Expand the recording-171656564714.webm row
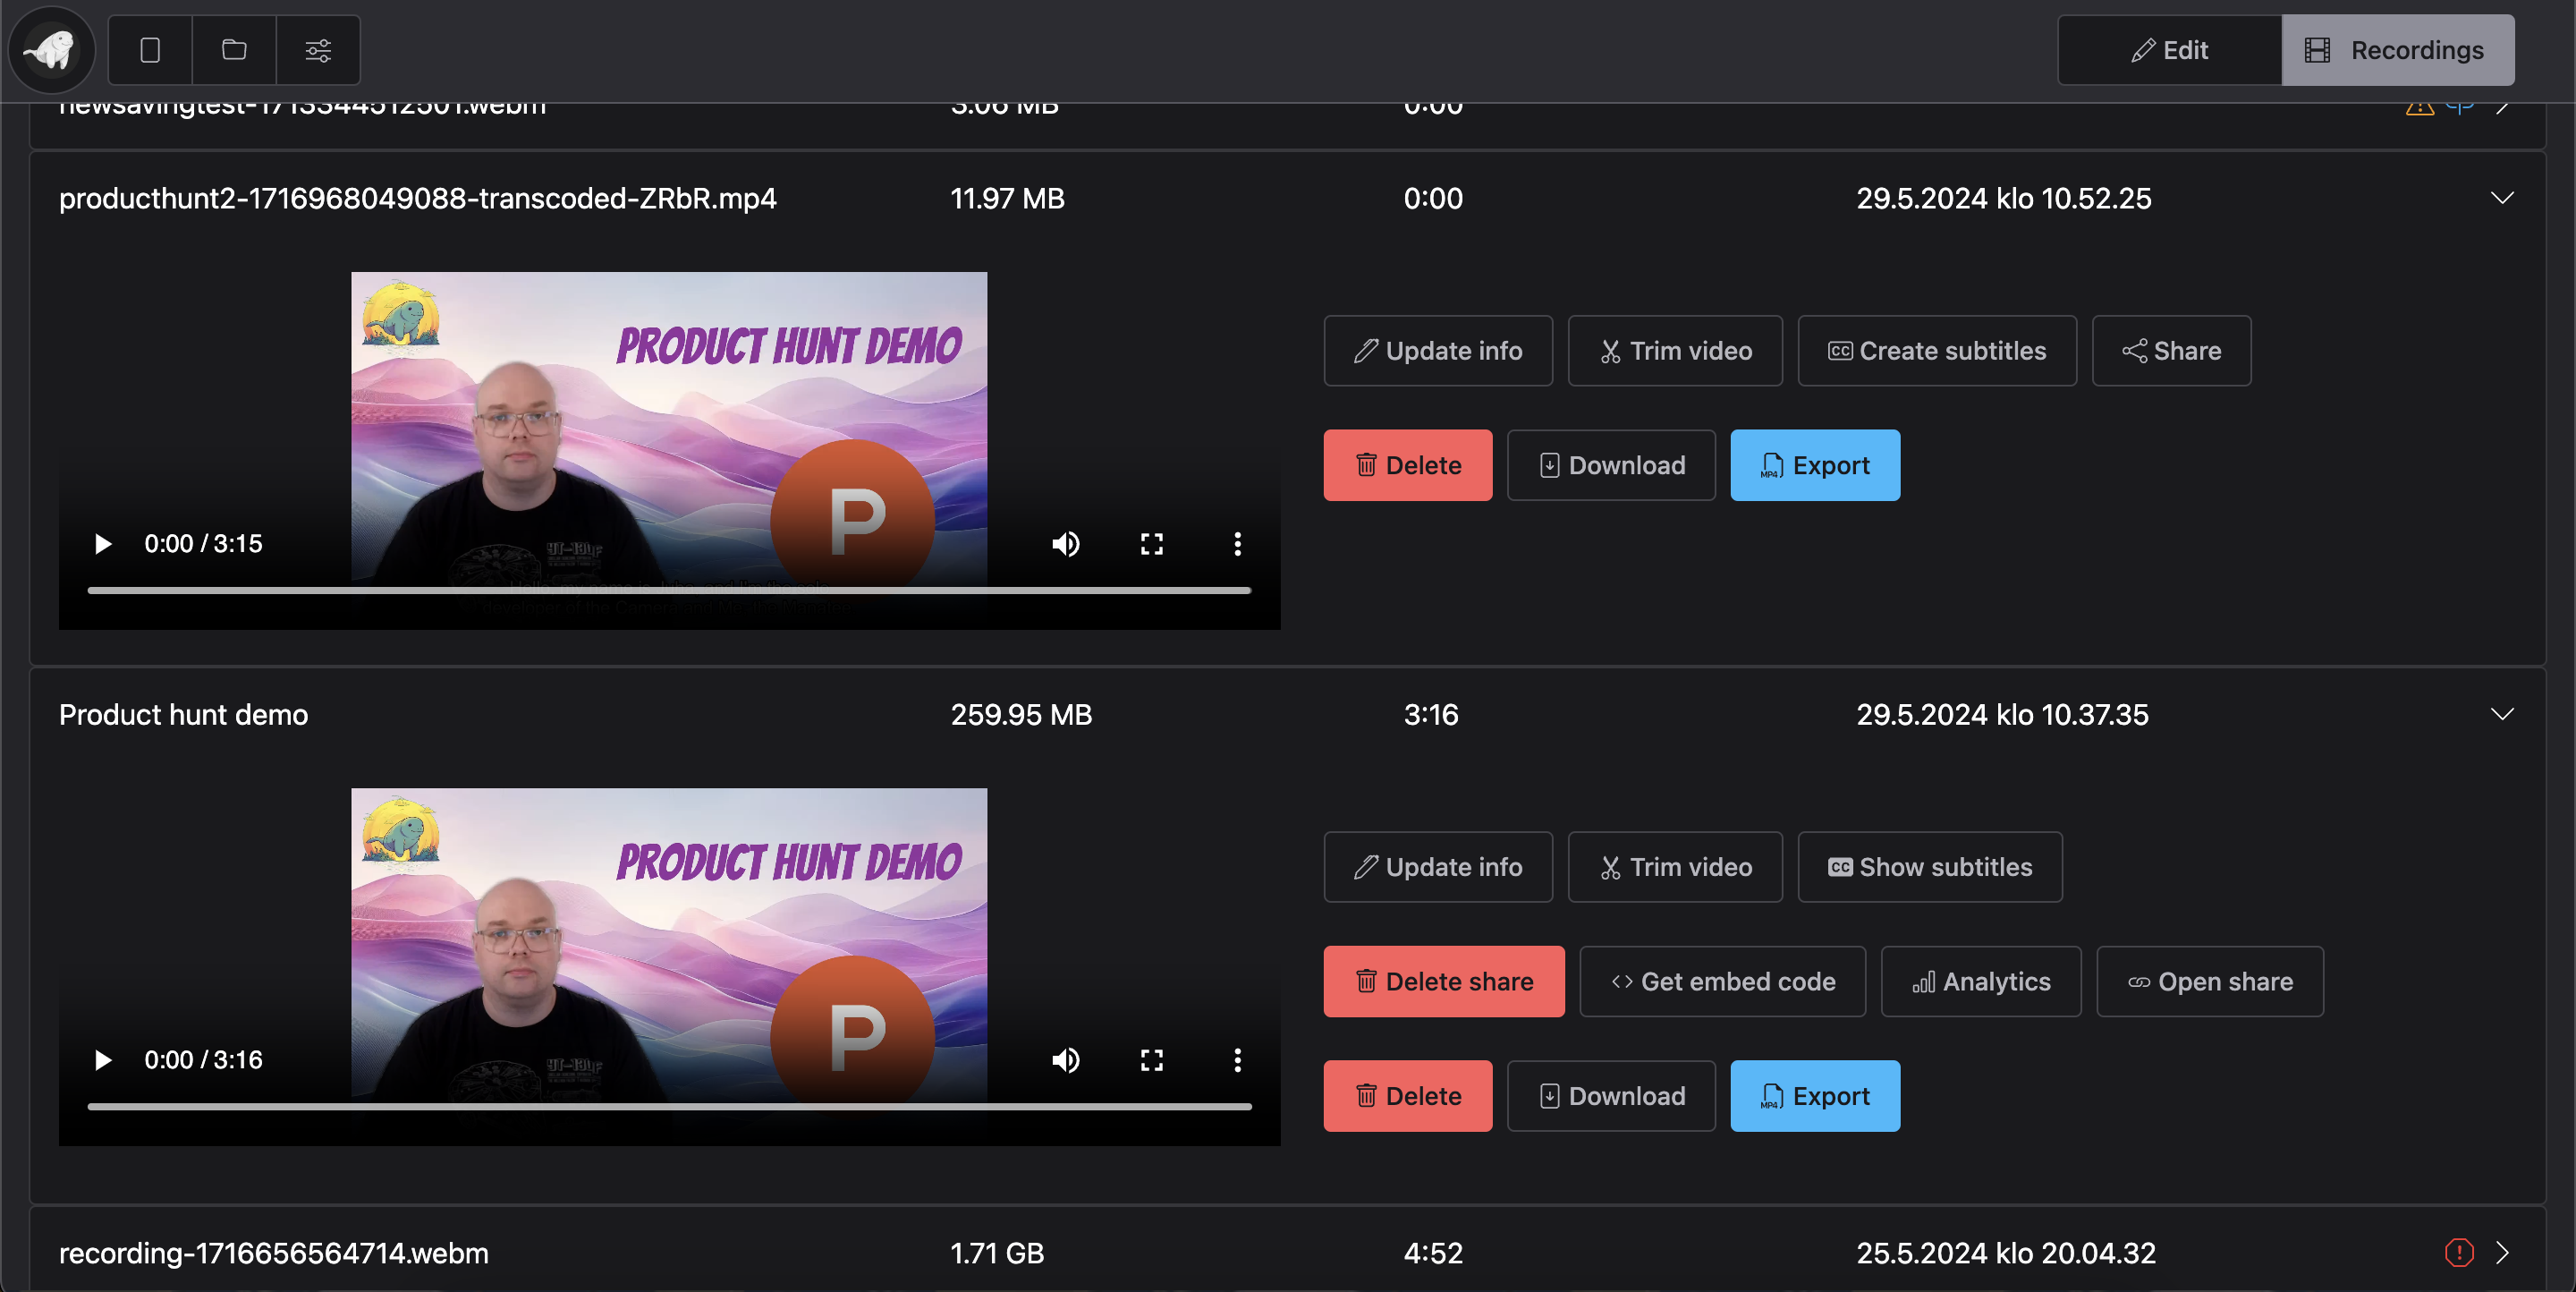This screenshot has width=2576, height=1292. [2501, 1252]
